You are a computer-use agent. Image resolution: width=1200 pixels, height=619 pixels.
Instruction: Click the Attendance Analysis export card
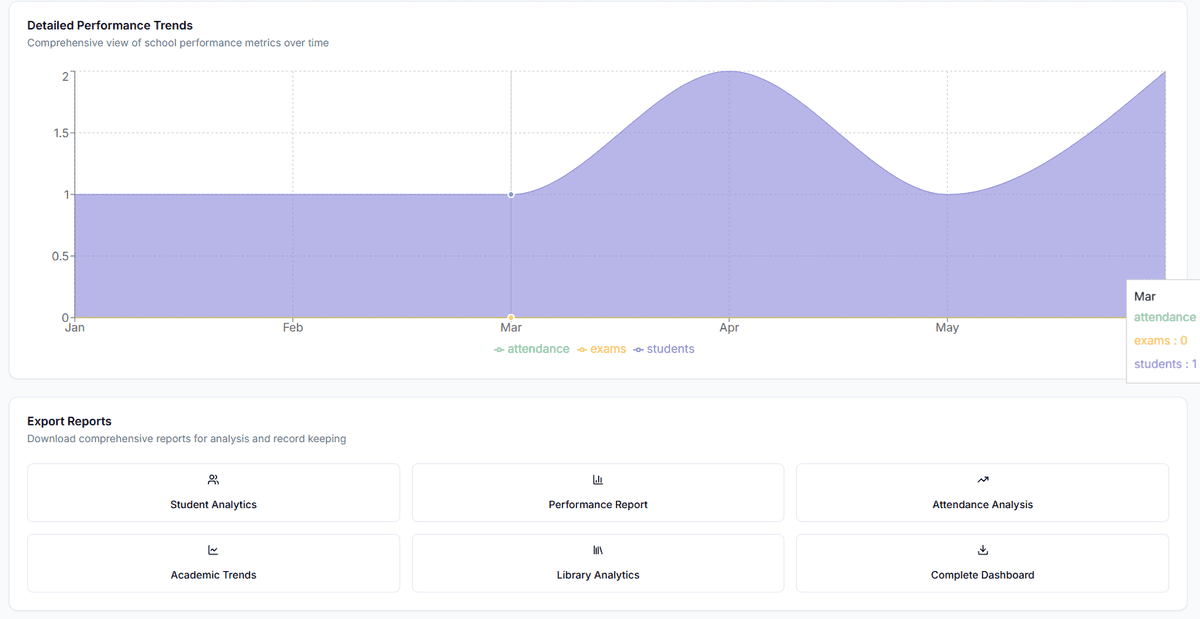tap(982, 492)
